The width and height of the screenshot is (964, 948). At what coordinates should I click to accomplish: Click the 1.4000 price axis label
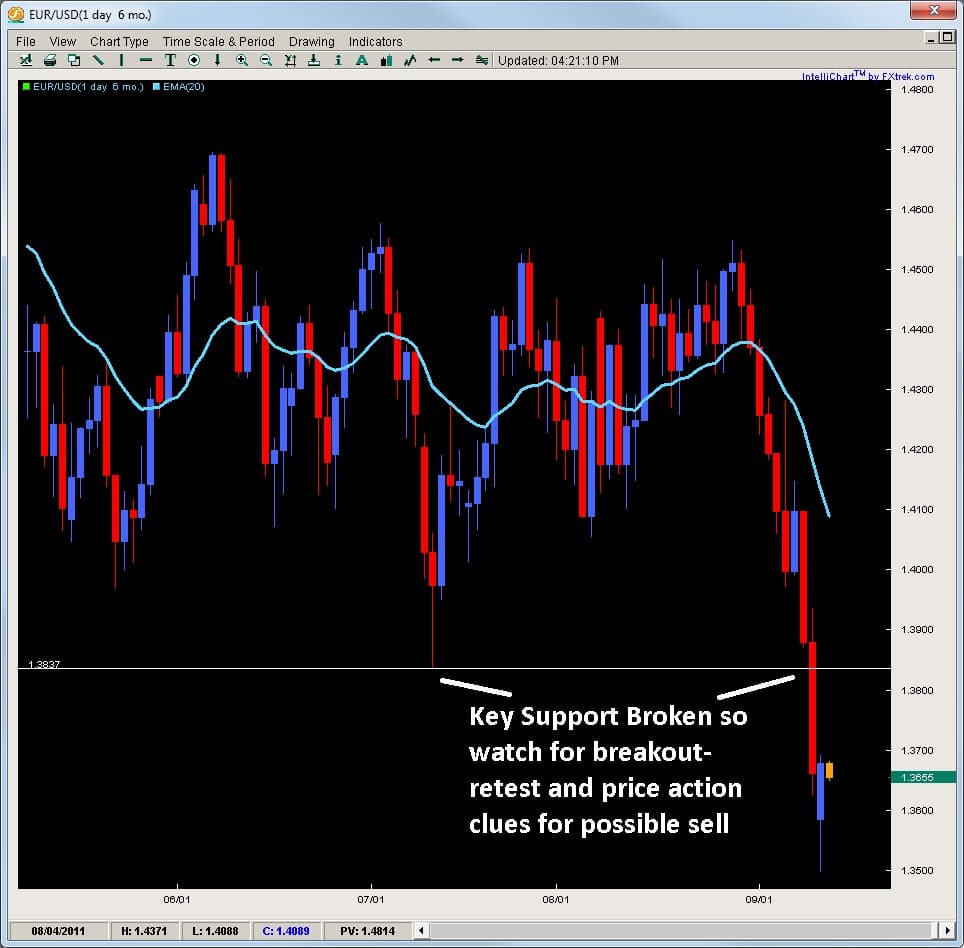tap(917, 569)
